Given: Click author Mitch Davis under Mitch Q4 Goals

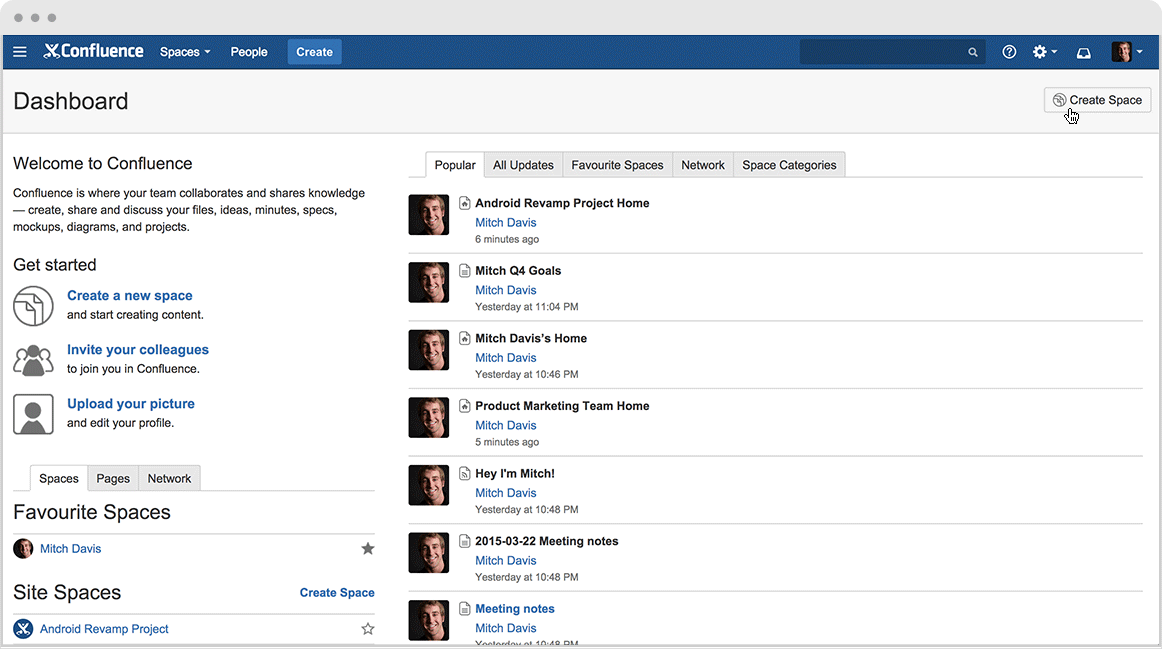Looking at the screenshot, I should tap(505, 290).
